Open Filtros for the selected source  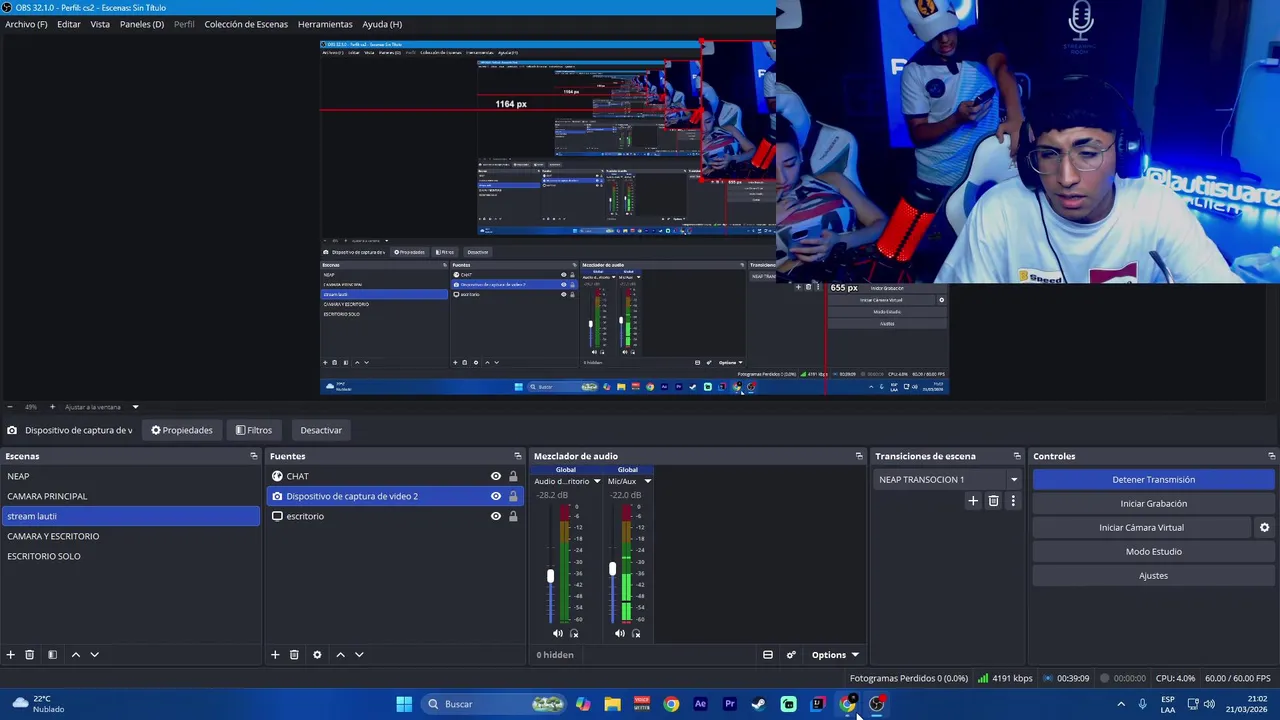pos(254,430)
